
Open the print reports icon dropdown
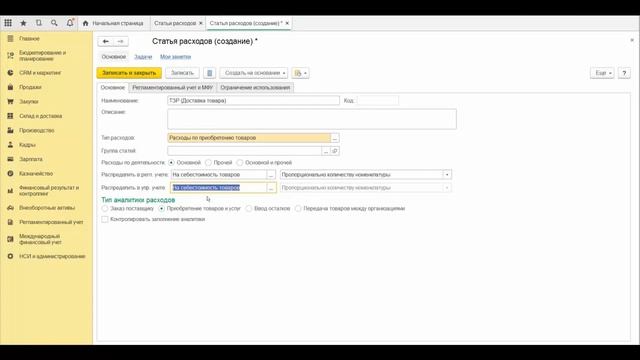[300, 73]
